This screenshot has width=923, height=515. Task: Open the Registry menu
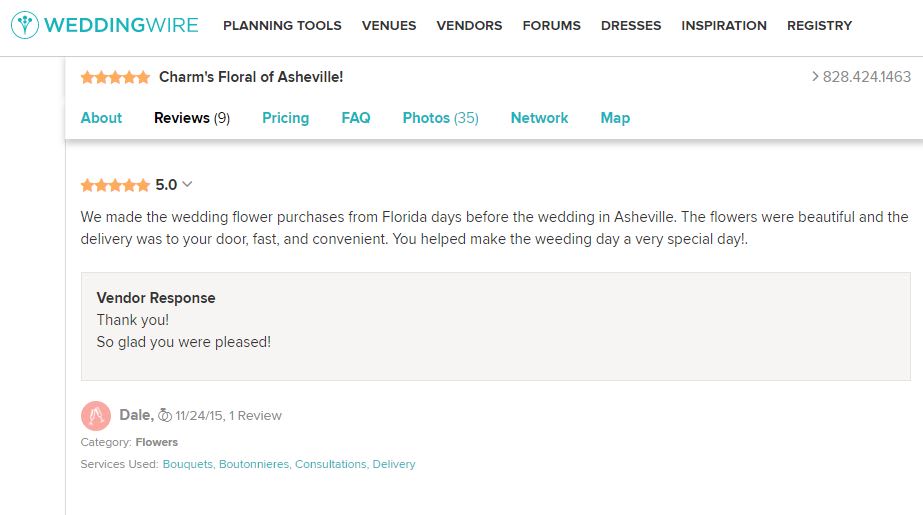pos(819,26)
